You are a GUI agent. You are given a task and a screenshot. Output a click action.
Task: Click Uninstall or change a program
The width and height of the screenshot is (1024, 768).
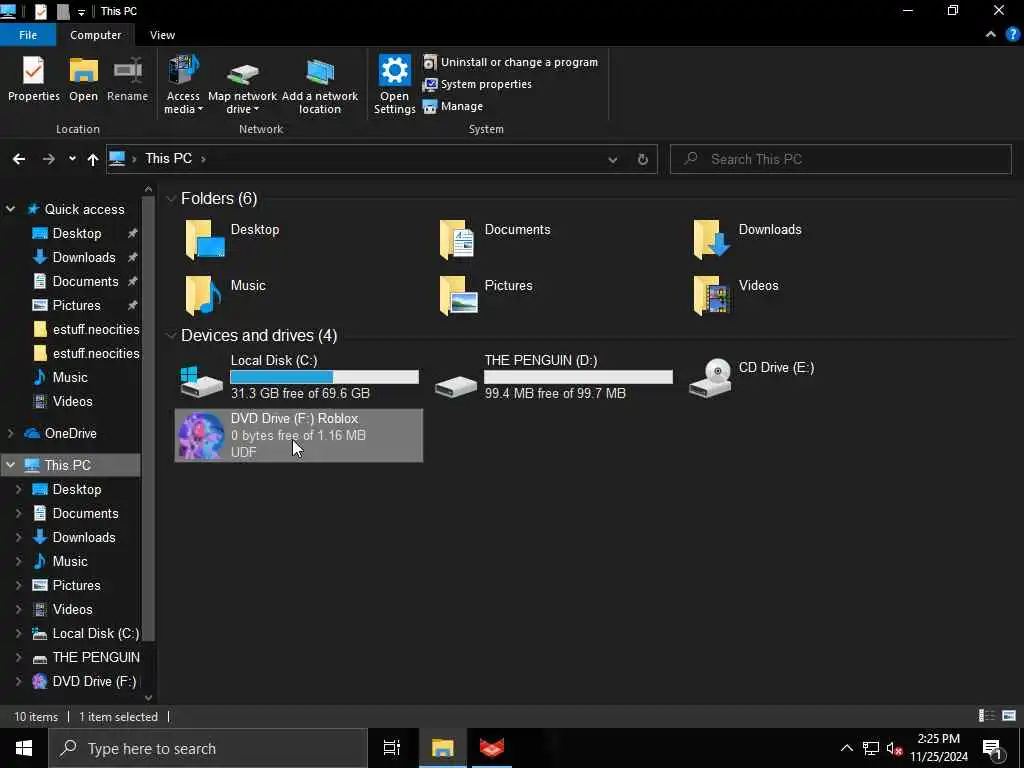tap(511, 62)
